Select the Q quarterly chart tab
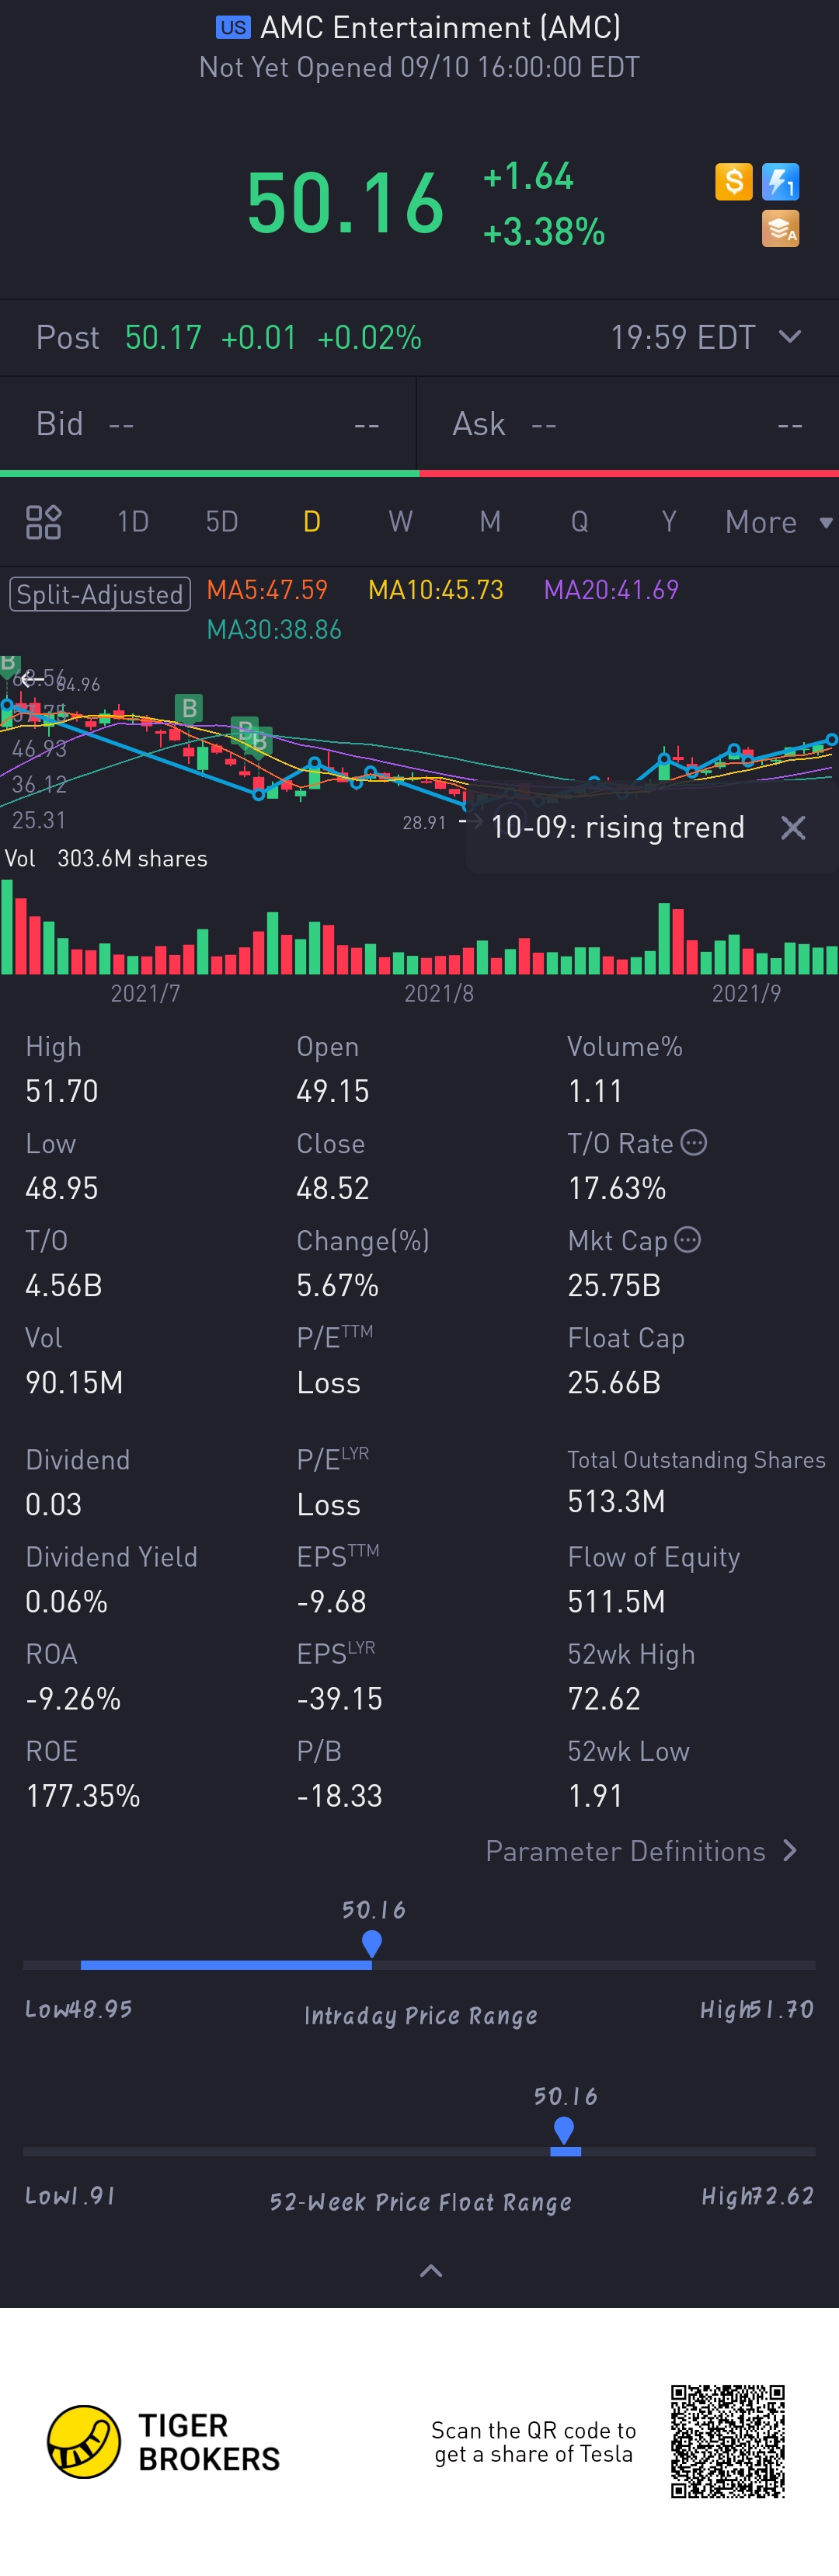 point(579,521)
